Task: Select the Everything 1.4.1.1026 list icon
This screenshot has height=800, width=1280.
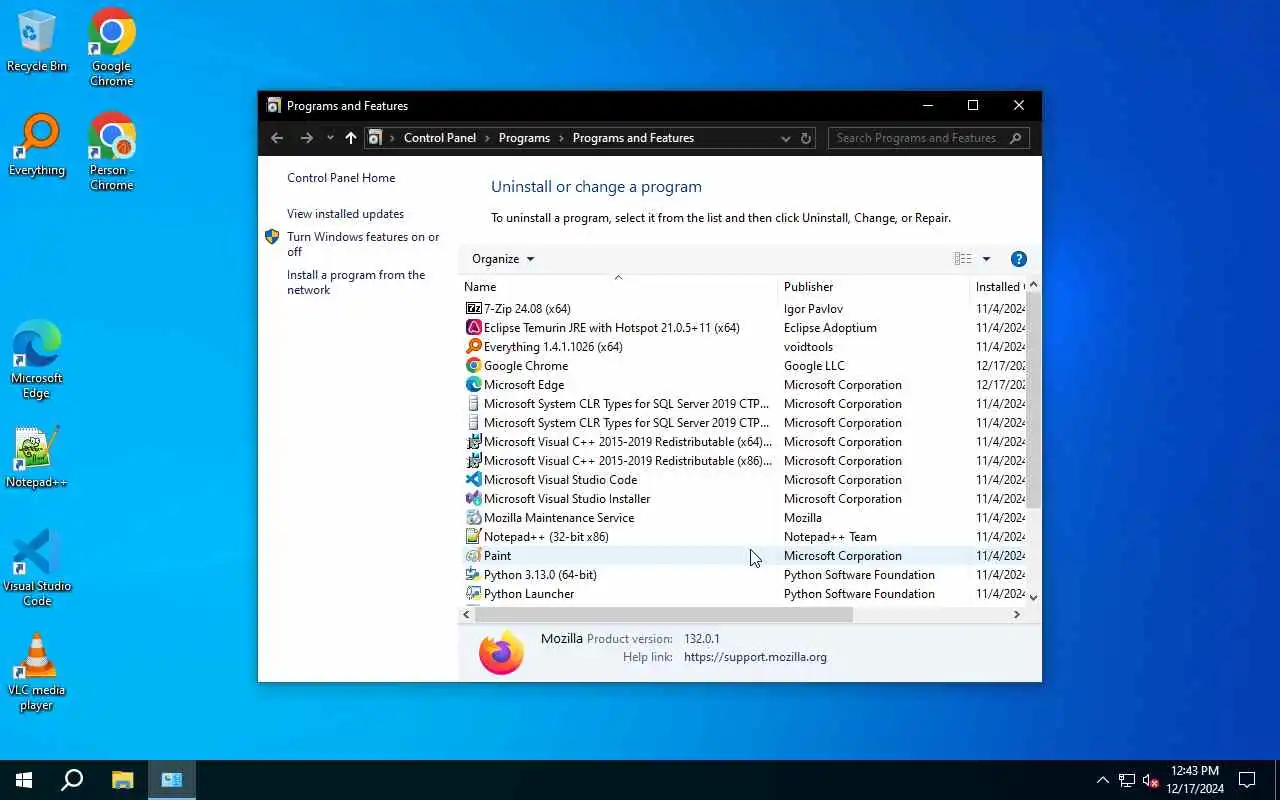Action: 474,347
